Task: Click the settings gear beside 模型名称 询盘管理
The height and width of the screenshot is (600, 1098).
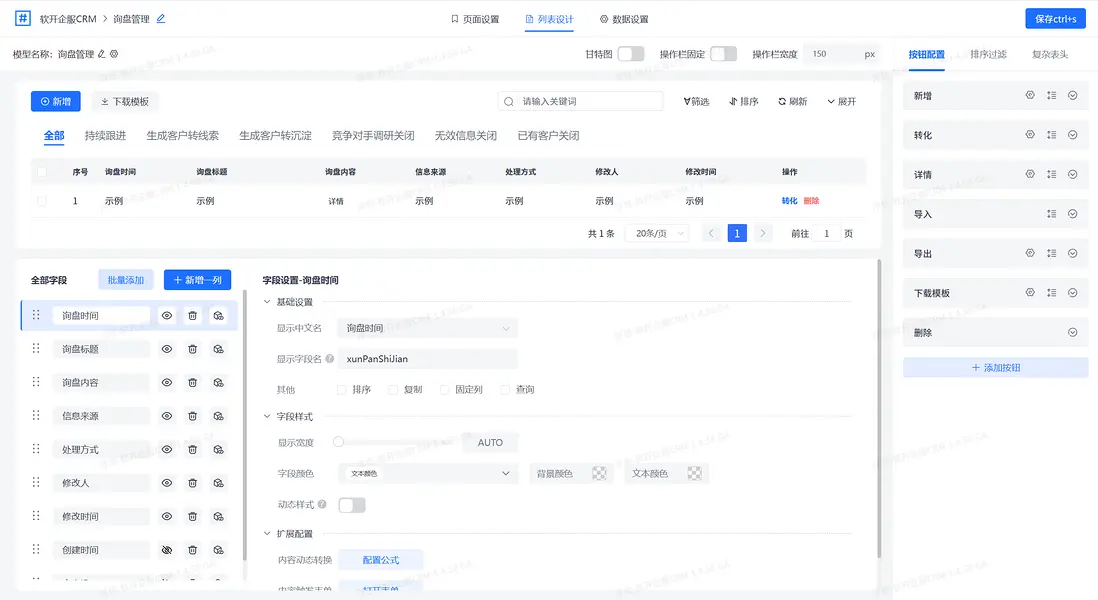Action: (x=113, y=54)
